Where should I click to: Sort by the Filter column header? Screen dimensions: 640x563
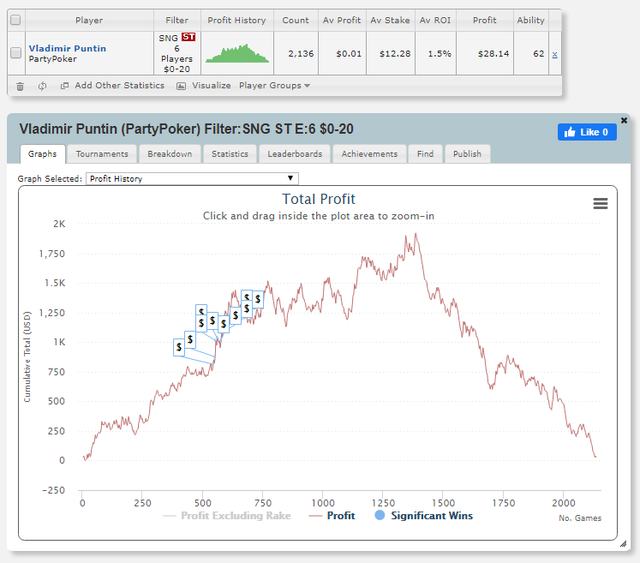[177, 20]
